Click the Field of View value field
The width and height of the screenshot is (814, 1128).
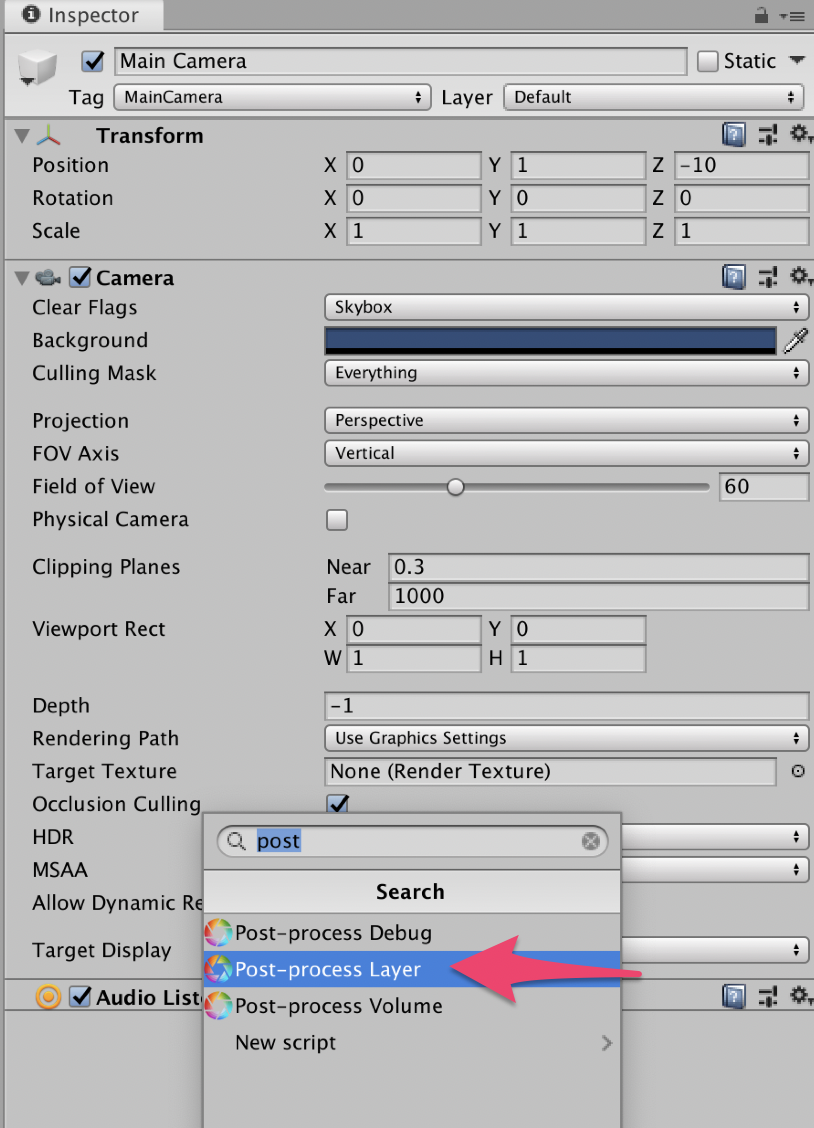pos(764,486)
